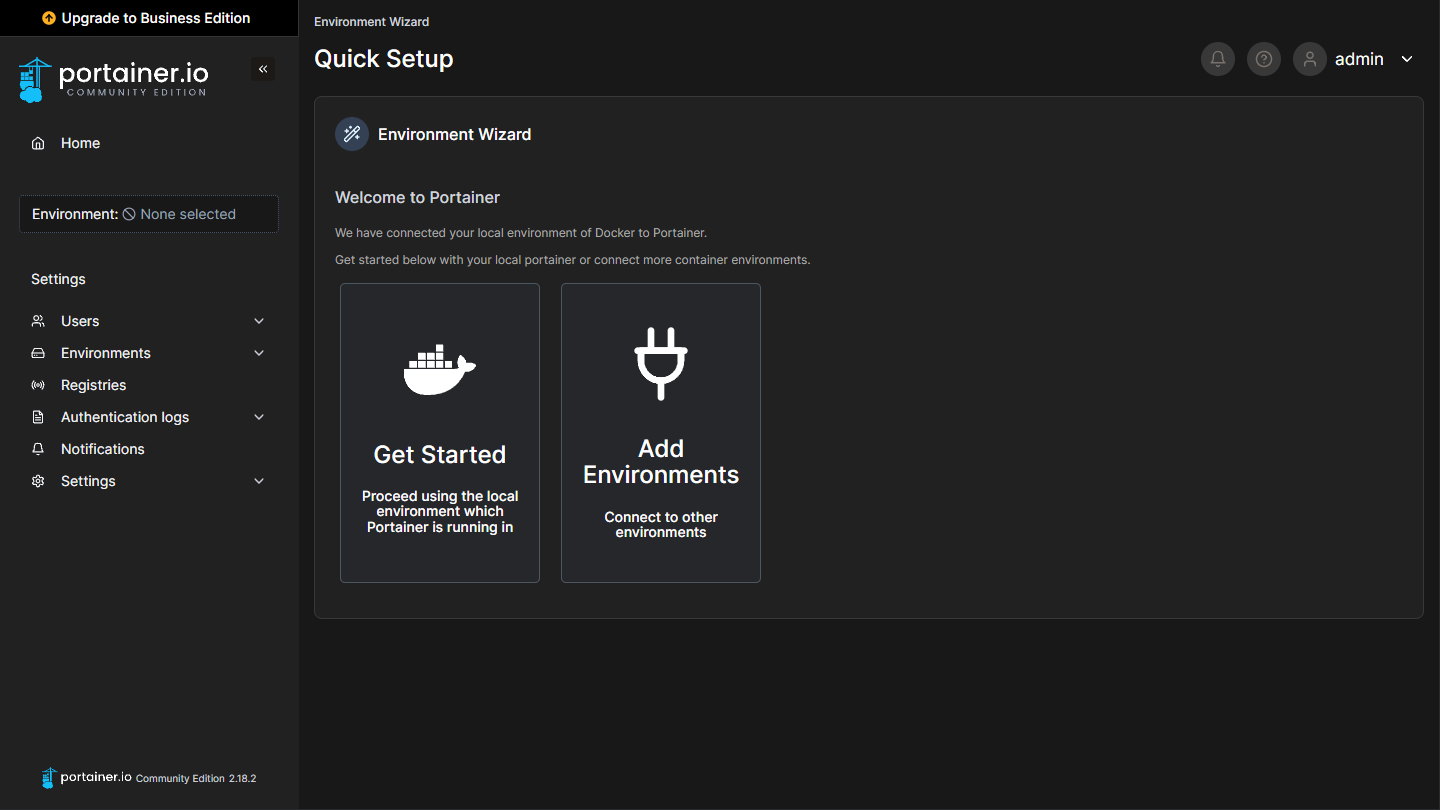1440x810 pixels.
Task: Click 'Connect to other environments' description
Action: (x=661, y=525)
